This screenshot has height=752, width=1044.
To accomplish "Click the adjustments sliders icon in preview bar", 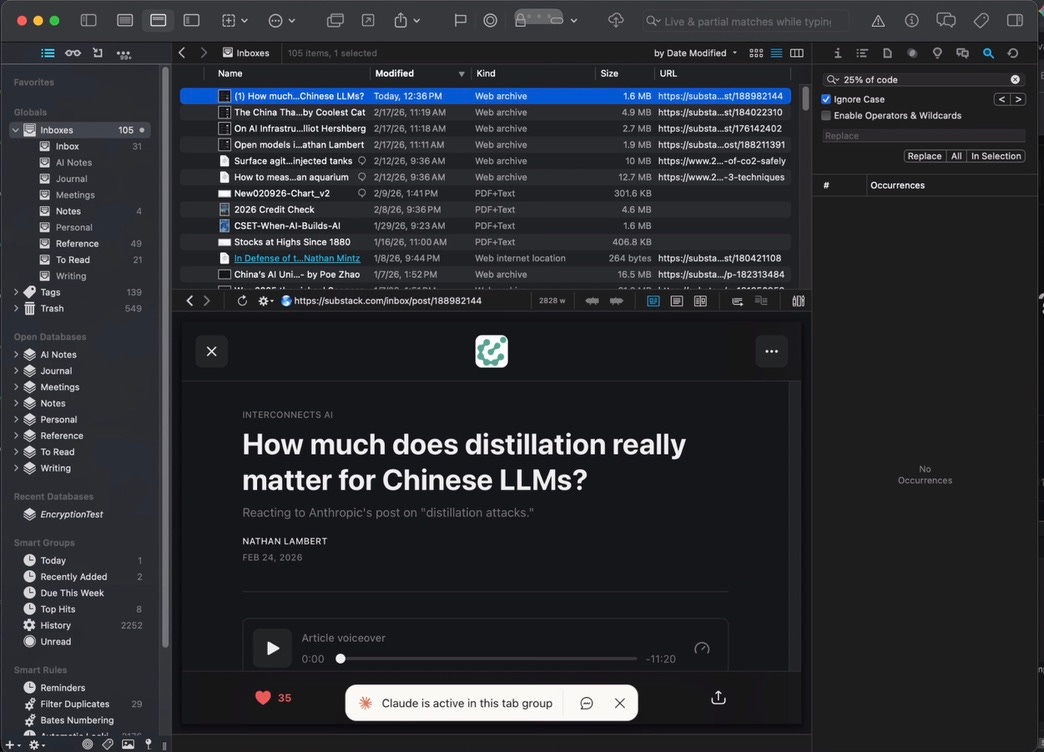I will tap(798, 301).
